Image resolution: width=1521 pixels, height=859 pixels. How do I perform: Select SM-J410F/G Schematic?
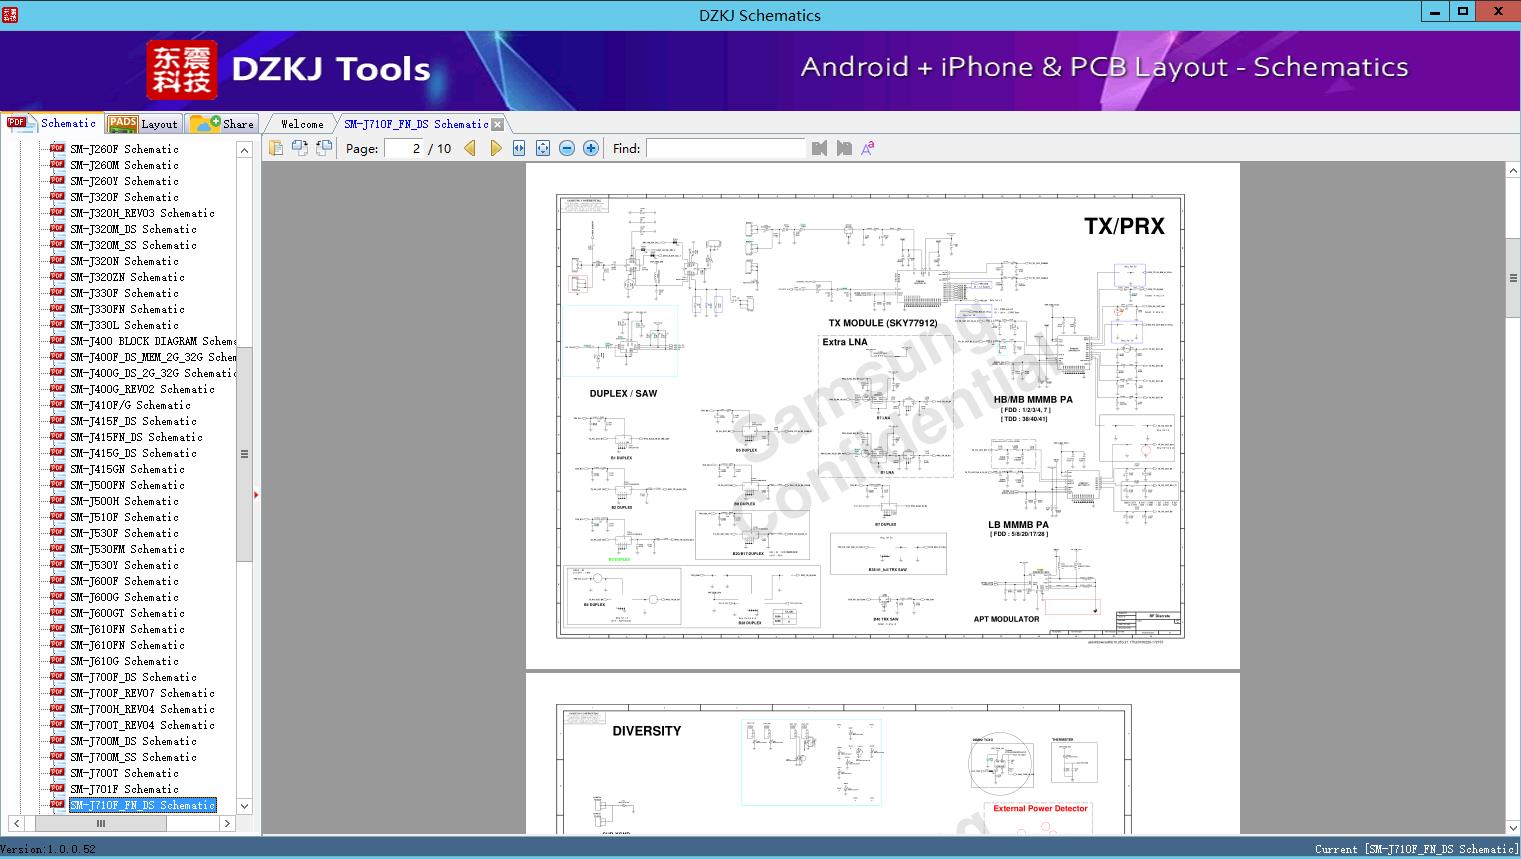pyautogui.click(x=130, y=405)
